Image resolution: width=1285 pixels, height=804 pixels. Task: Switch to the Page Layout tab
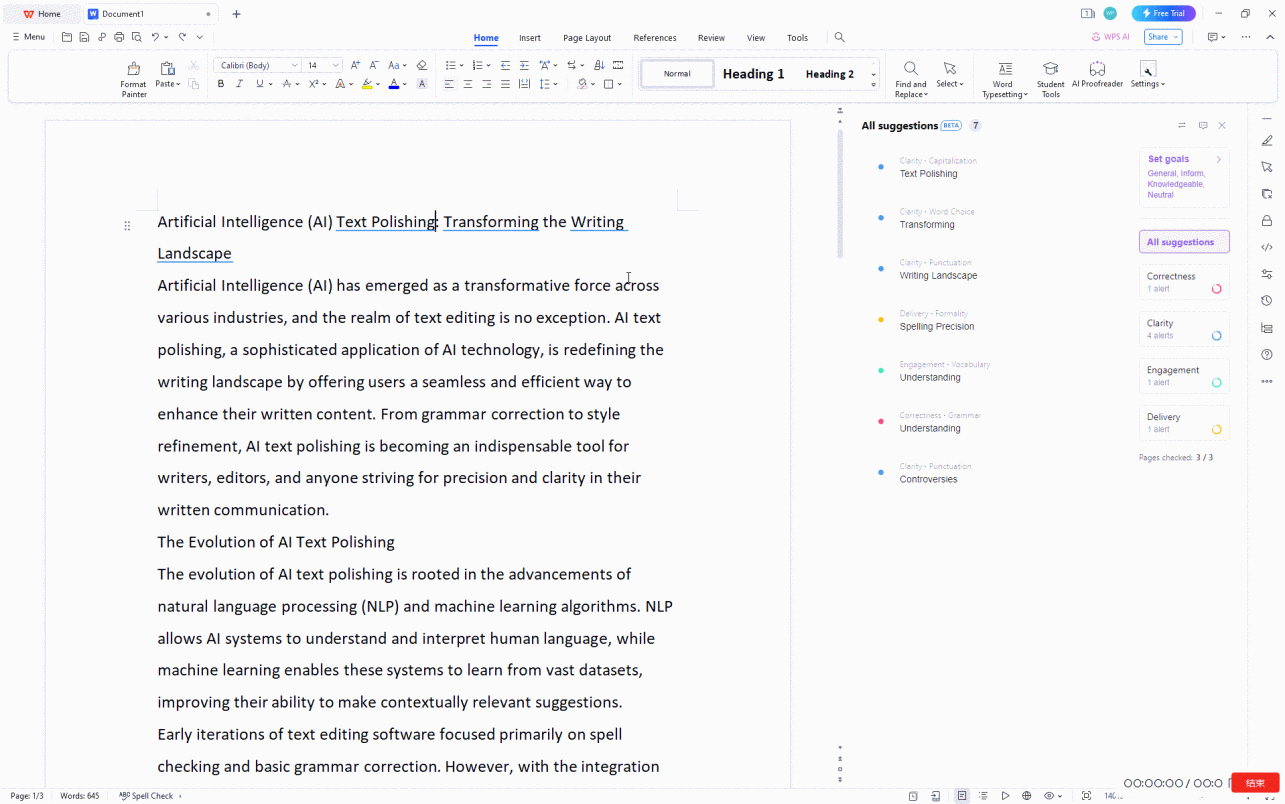point(587,38)
